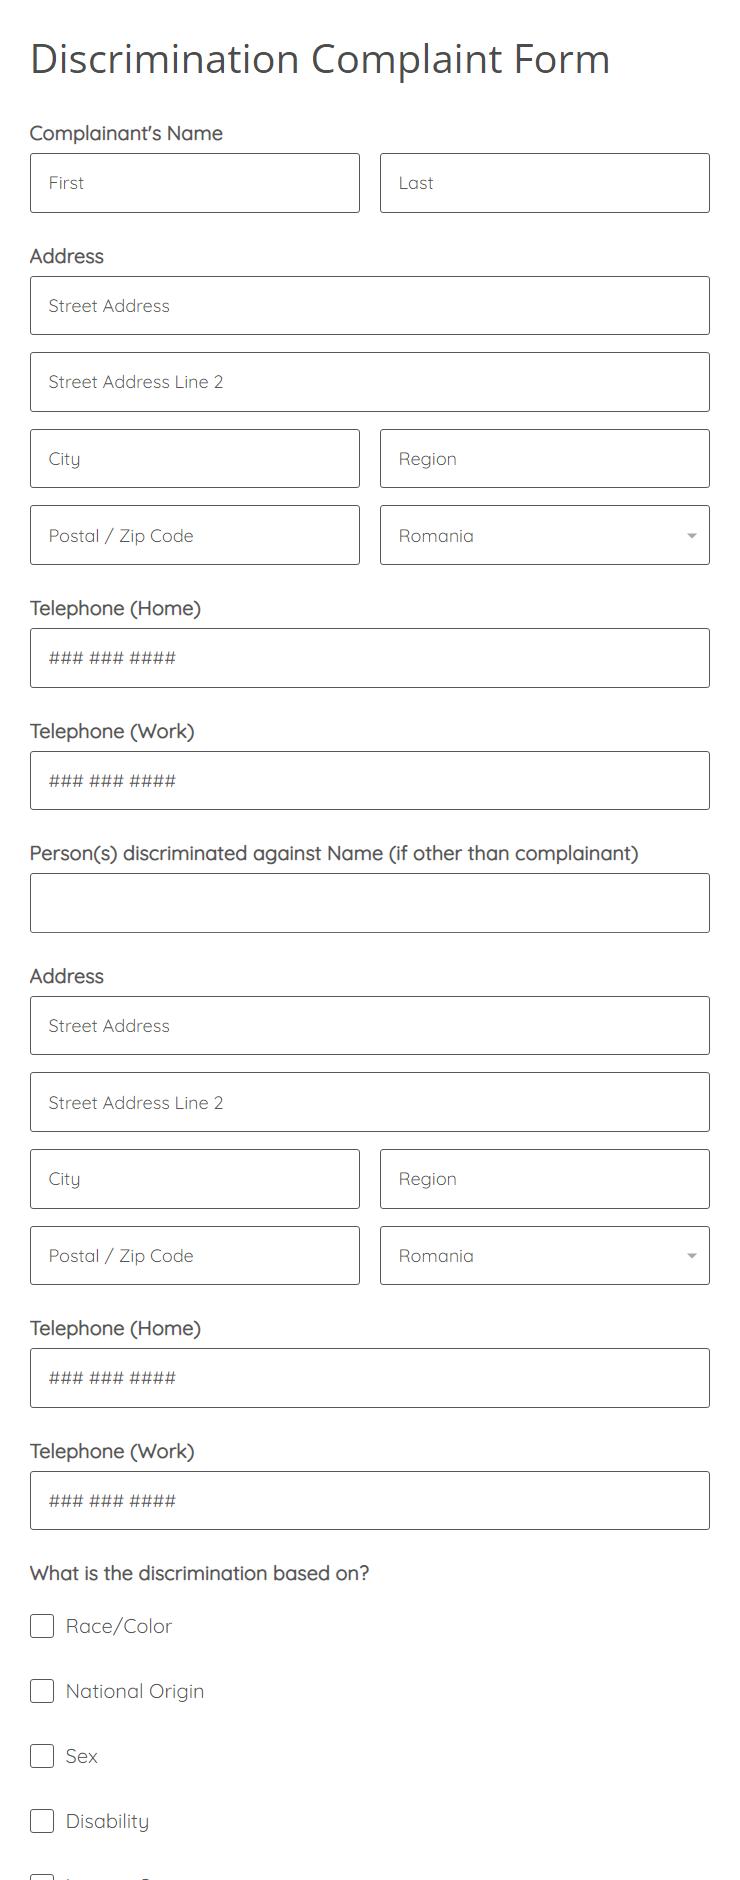The image size is (740, 1880).
Task: Click the complainant's Telephone (Home) field
Action: pyautogui.click(x=370, y=658)
